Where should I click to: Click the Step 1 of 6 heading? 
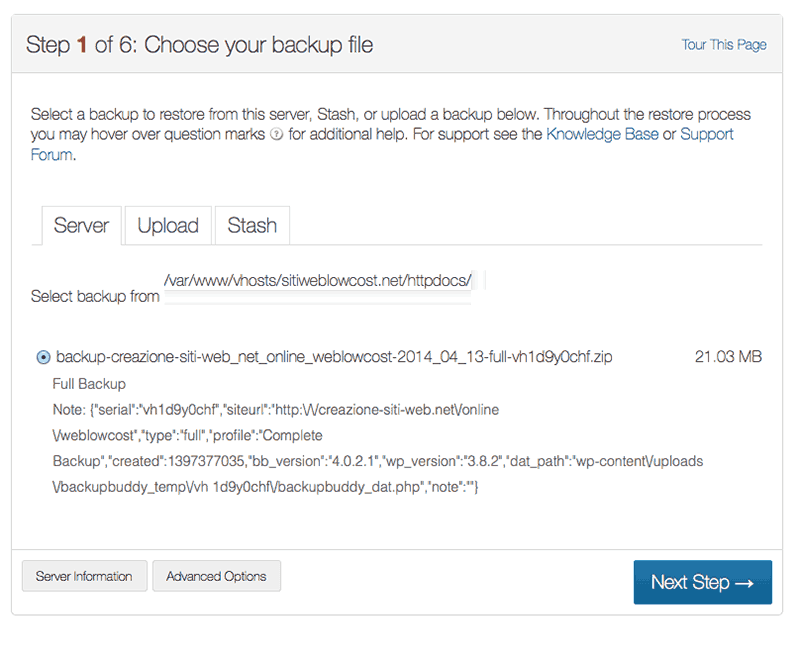[199, 45]
